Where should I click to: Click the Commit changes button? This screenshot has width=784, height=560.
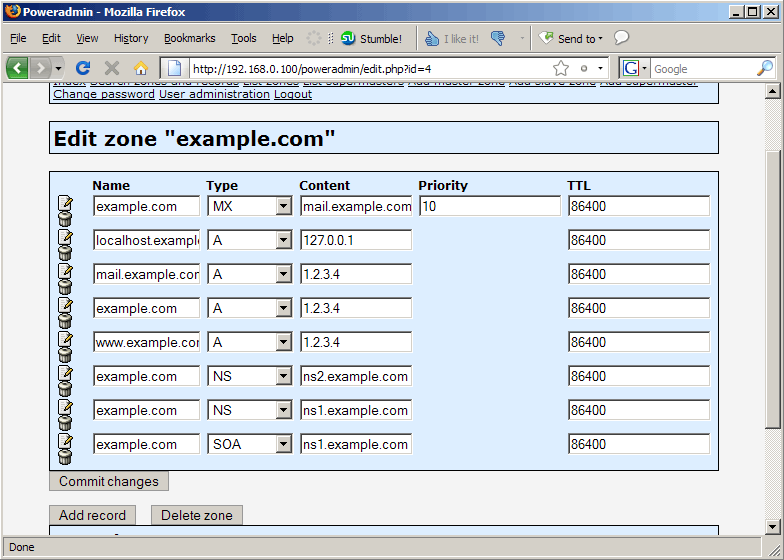(x=108, y=481)
